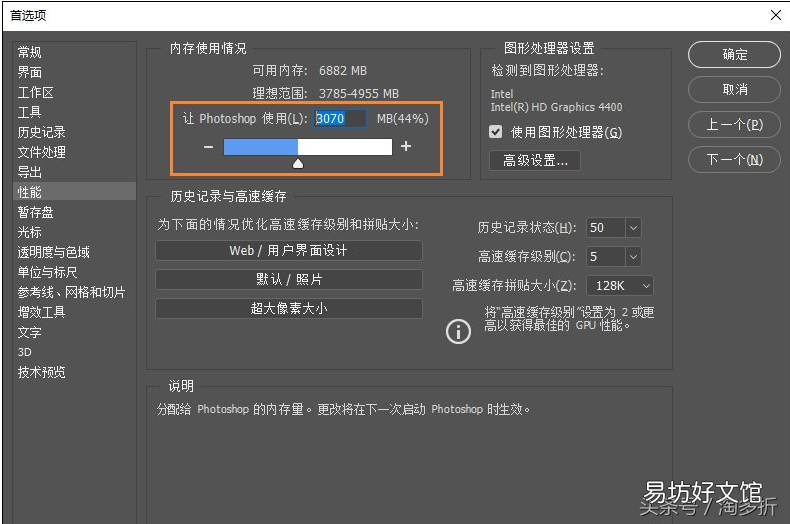Click the 历史记录状态 field showing 50
Viewport: 790px width, 524px height.
(606, 228)
